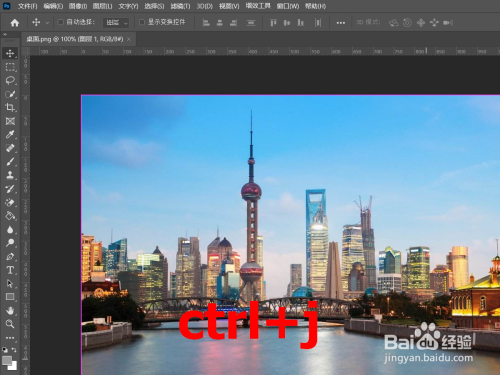Select the Hand tool
This screenshot has height=375, width=500.
(10, 310)
